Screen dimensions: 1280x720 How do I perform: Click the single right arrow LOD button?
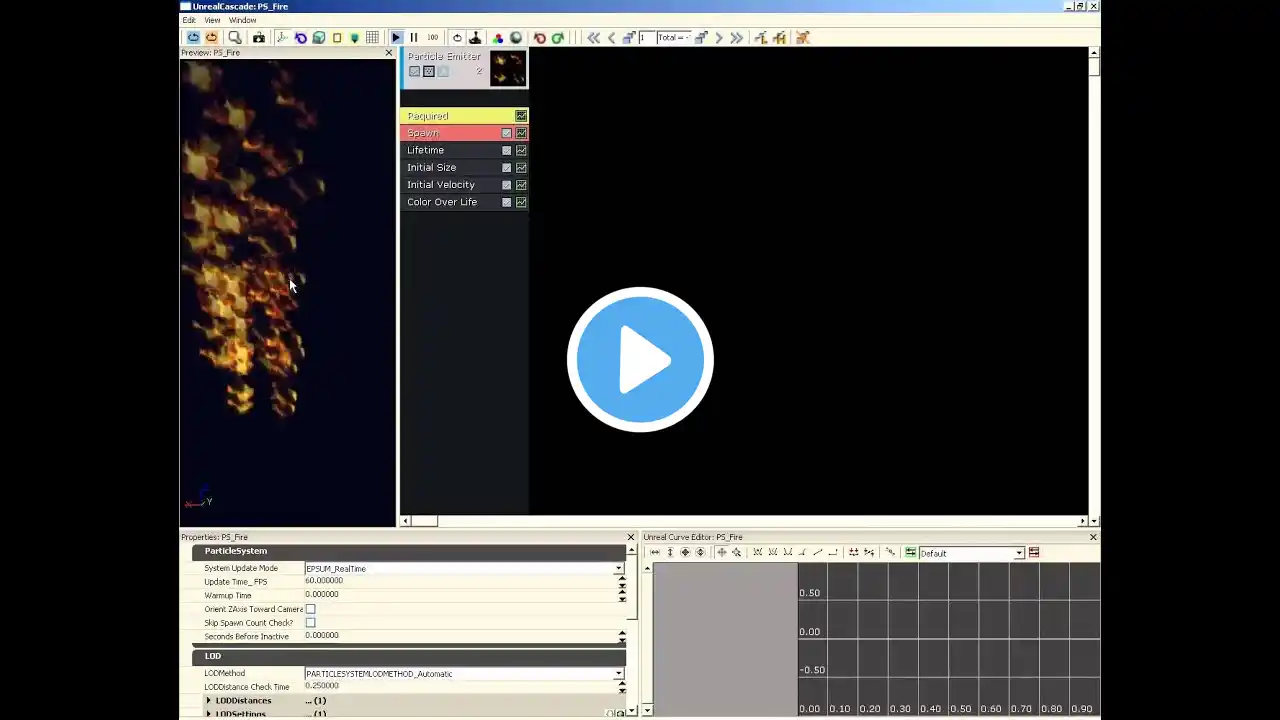click(719, 38)
